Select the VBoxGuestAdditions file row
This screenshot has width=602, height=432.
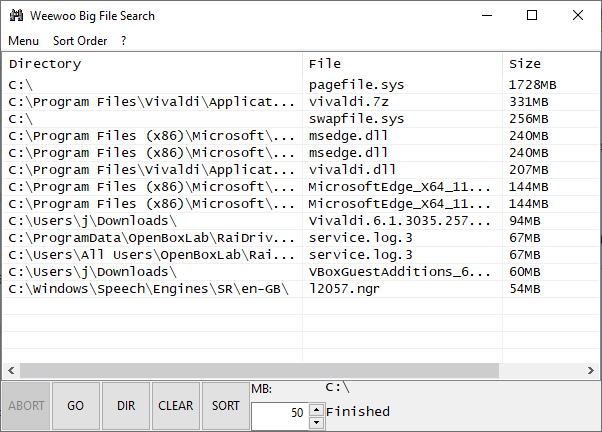(400, 272)
